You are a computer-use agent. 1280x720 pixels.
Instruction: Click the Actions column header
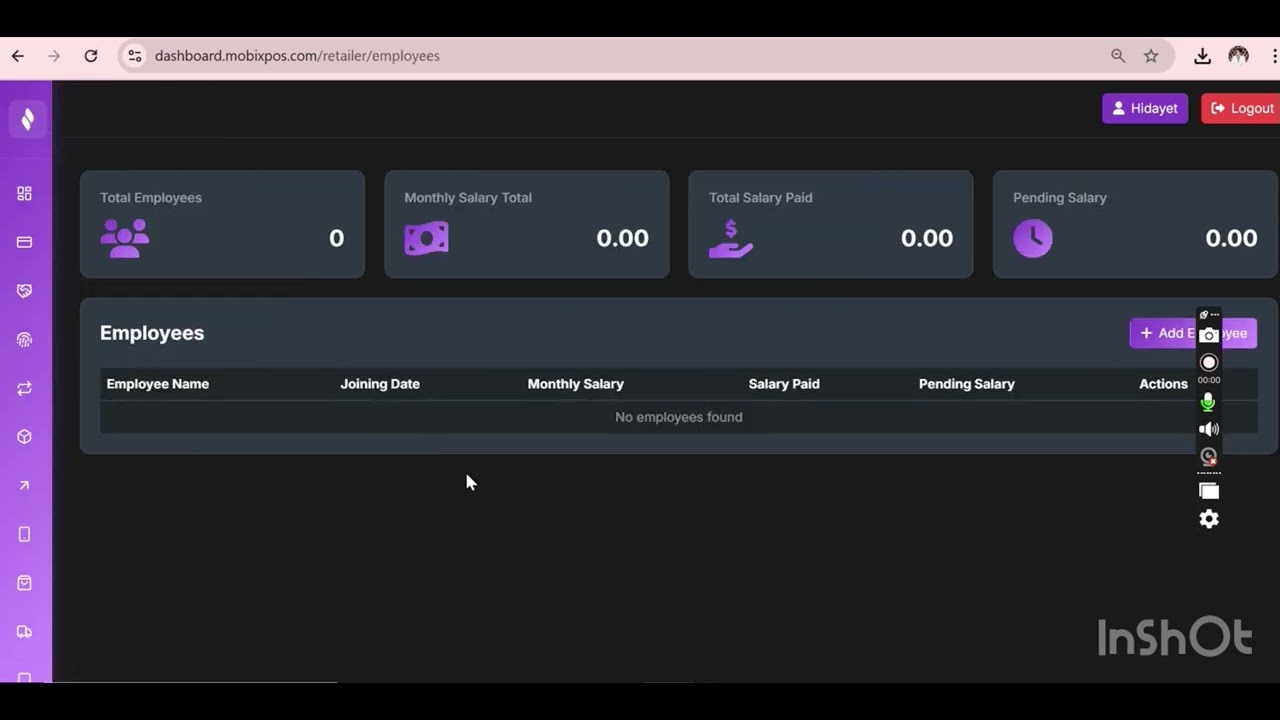(x=1163, y=384)
